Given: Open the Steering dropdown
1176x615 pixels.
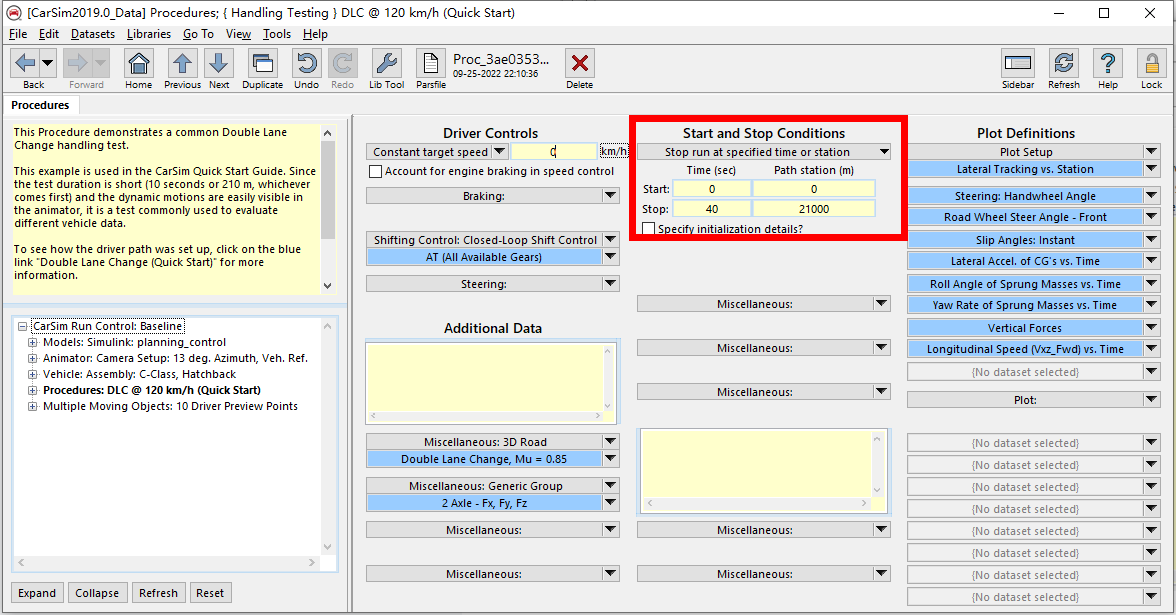Looking at the screenshot, I should click(610, 284).
